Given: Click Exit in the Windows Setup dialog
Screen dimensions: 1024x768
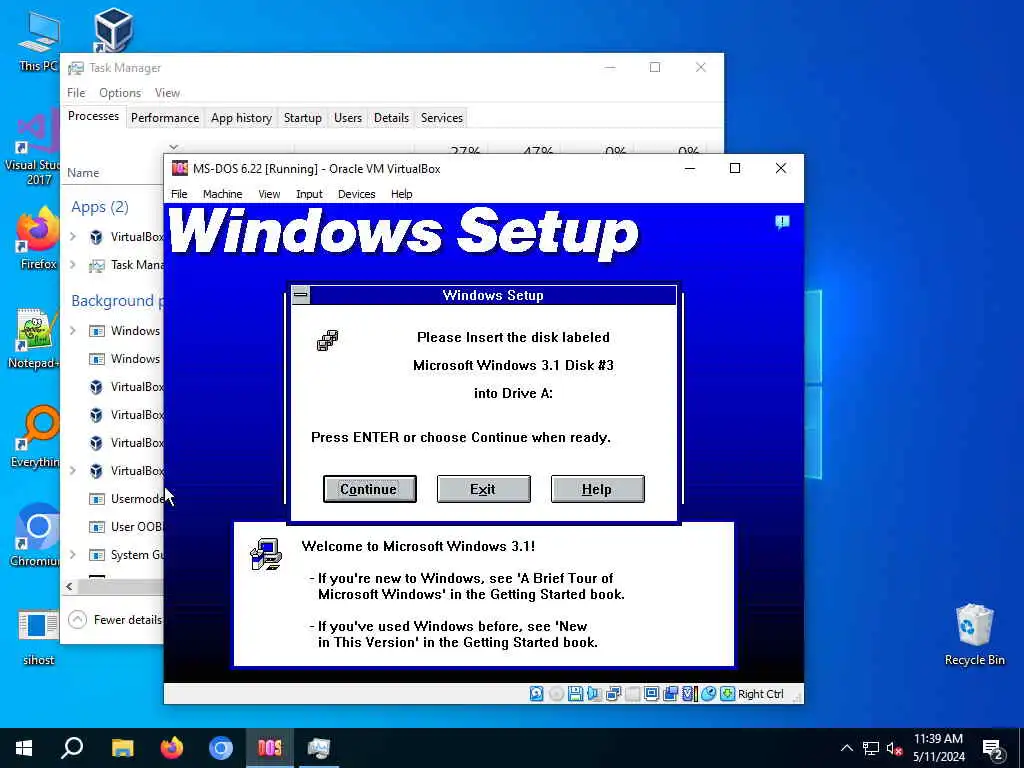Looking at the screenshot, I should [x=483, y=489].
